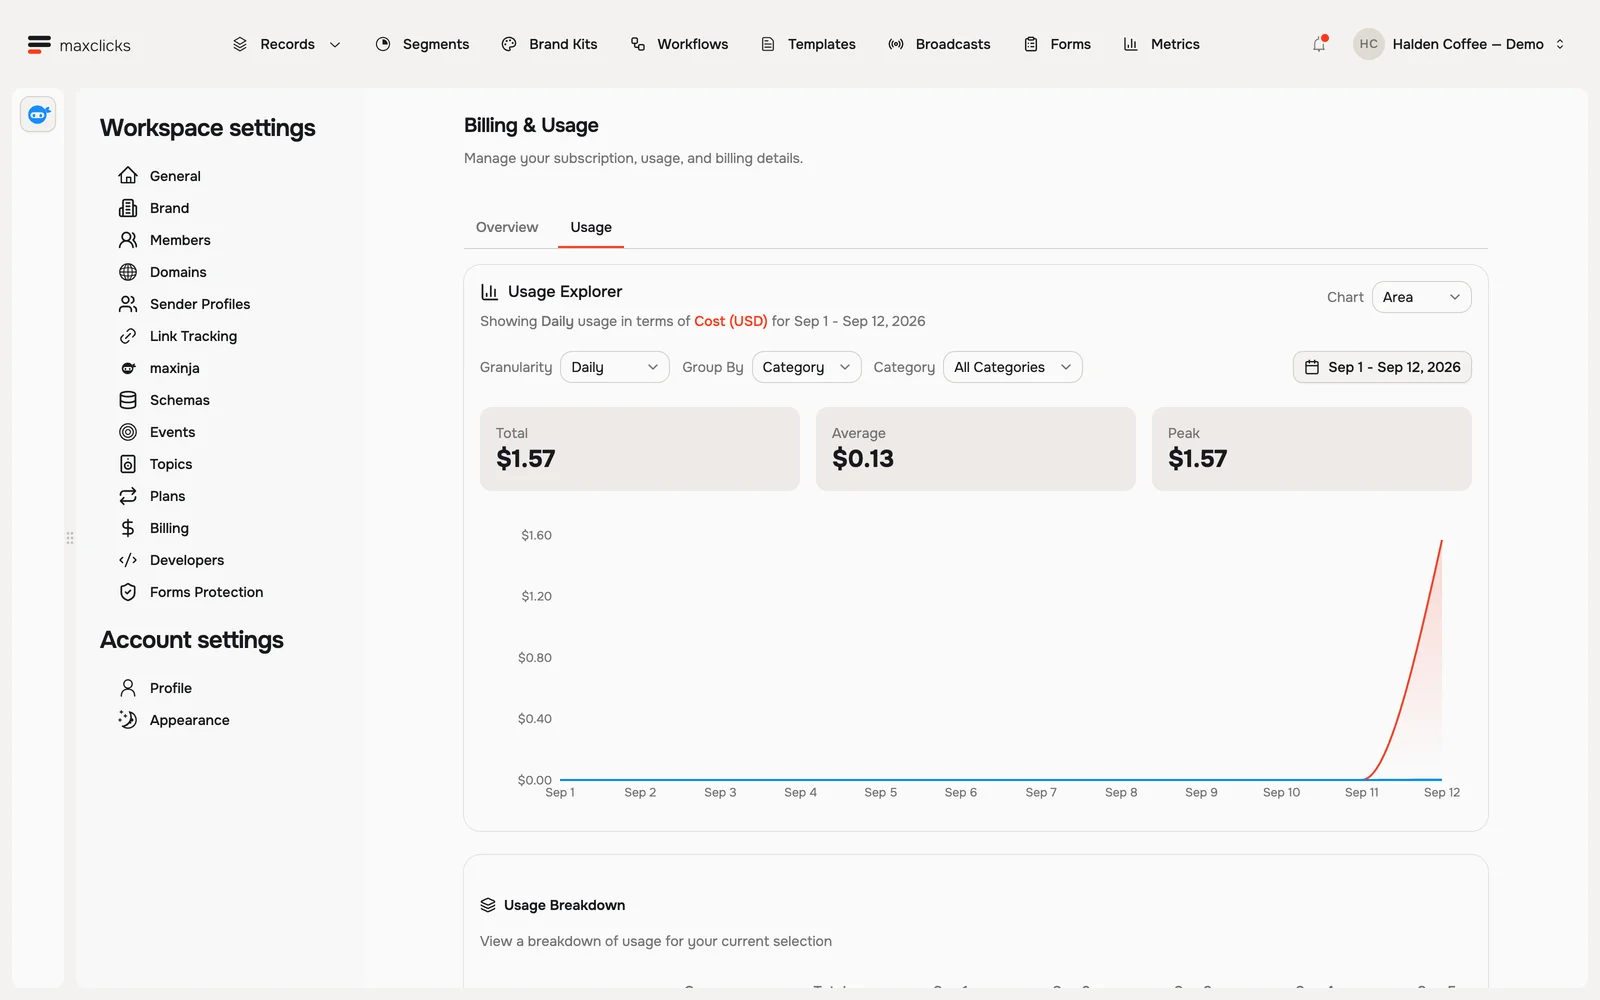Click the Profile person icon
The width and height of the screenshot is (1600, 1000).
point(128,688)
